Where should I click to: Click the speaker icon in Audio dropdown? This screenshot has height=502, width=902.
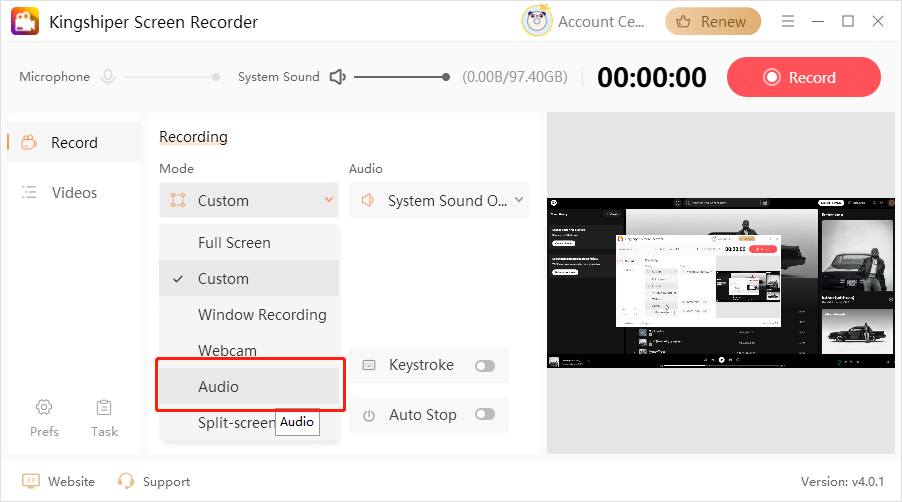[x=368, y=200]
